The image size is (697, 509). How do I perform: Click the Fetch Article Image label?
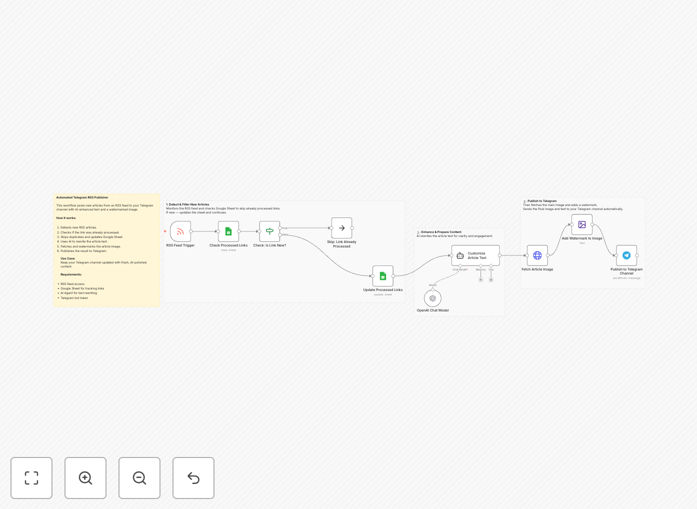click(x=537, y=269)
